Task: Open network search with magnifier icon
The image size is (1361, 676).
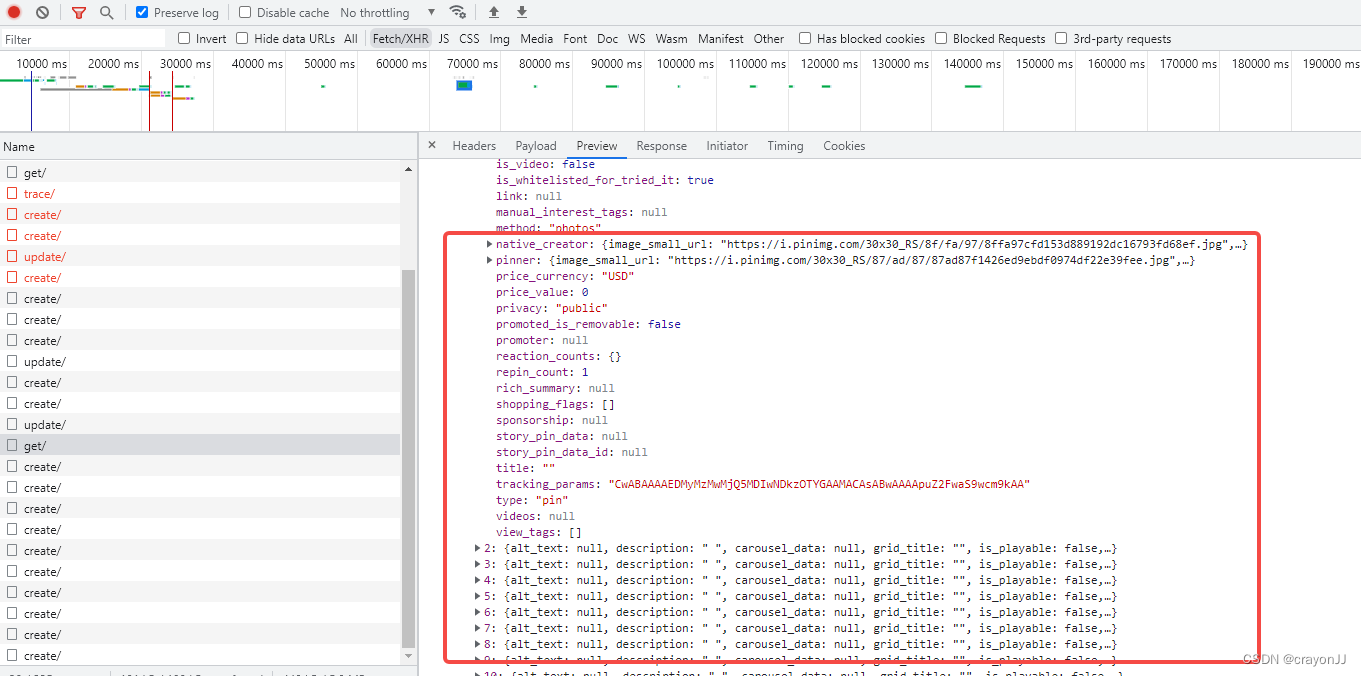Action: click(x=106, y=12)
